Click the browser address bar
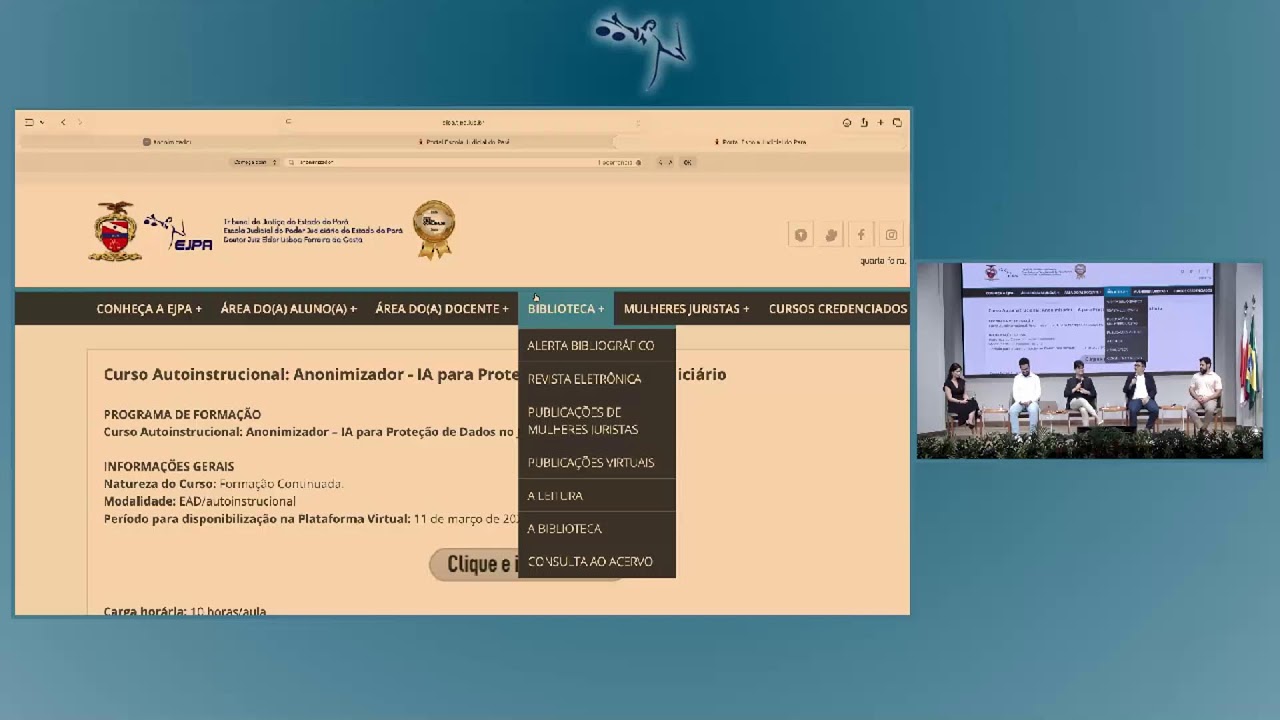The width and height of the screenshot is (1280, 720). (x=463, y=122)
